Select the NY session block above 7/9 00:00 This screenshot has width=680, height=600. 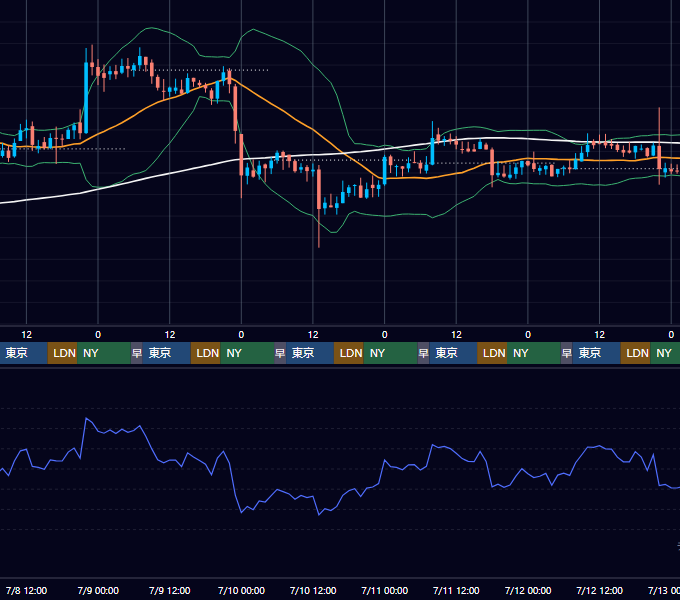(x=104, y=353)
